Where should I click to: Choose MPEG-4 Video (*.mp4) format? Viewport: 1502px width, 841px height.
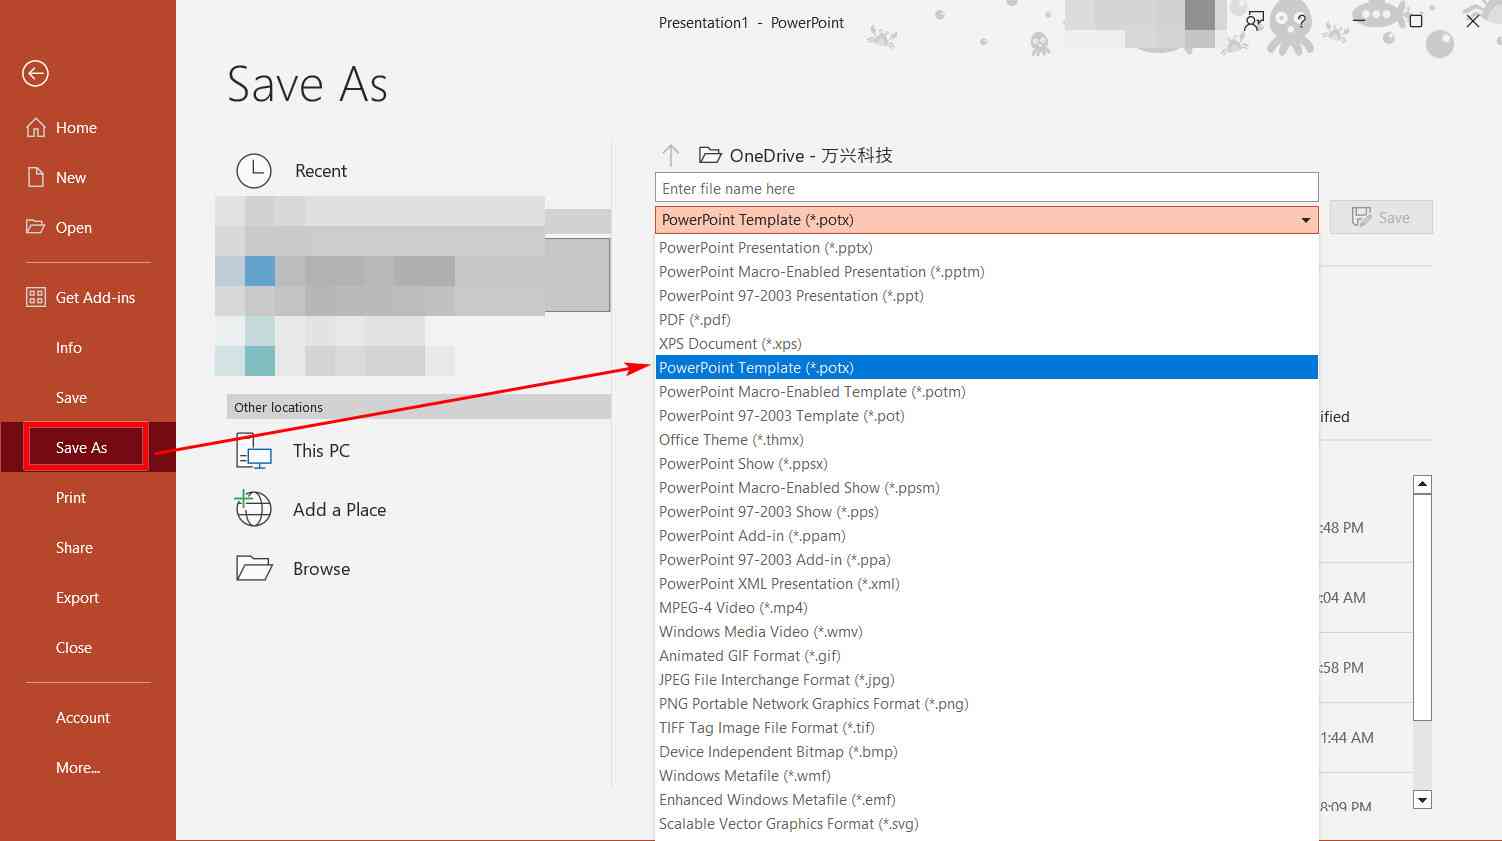point(986,608)
